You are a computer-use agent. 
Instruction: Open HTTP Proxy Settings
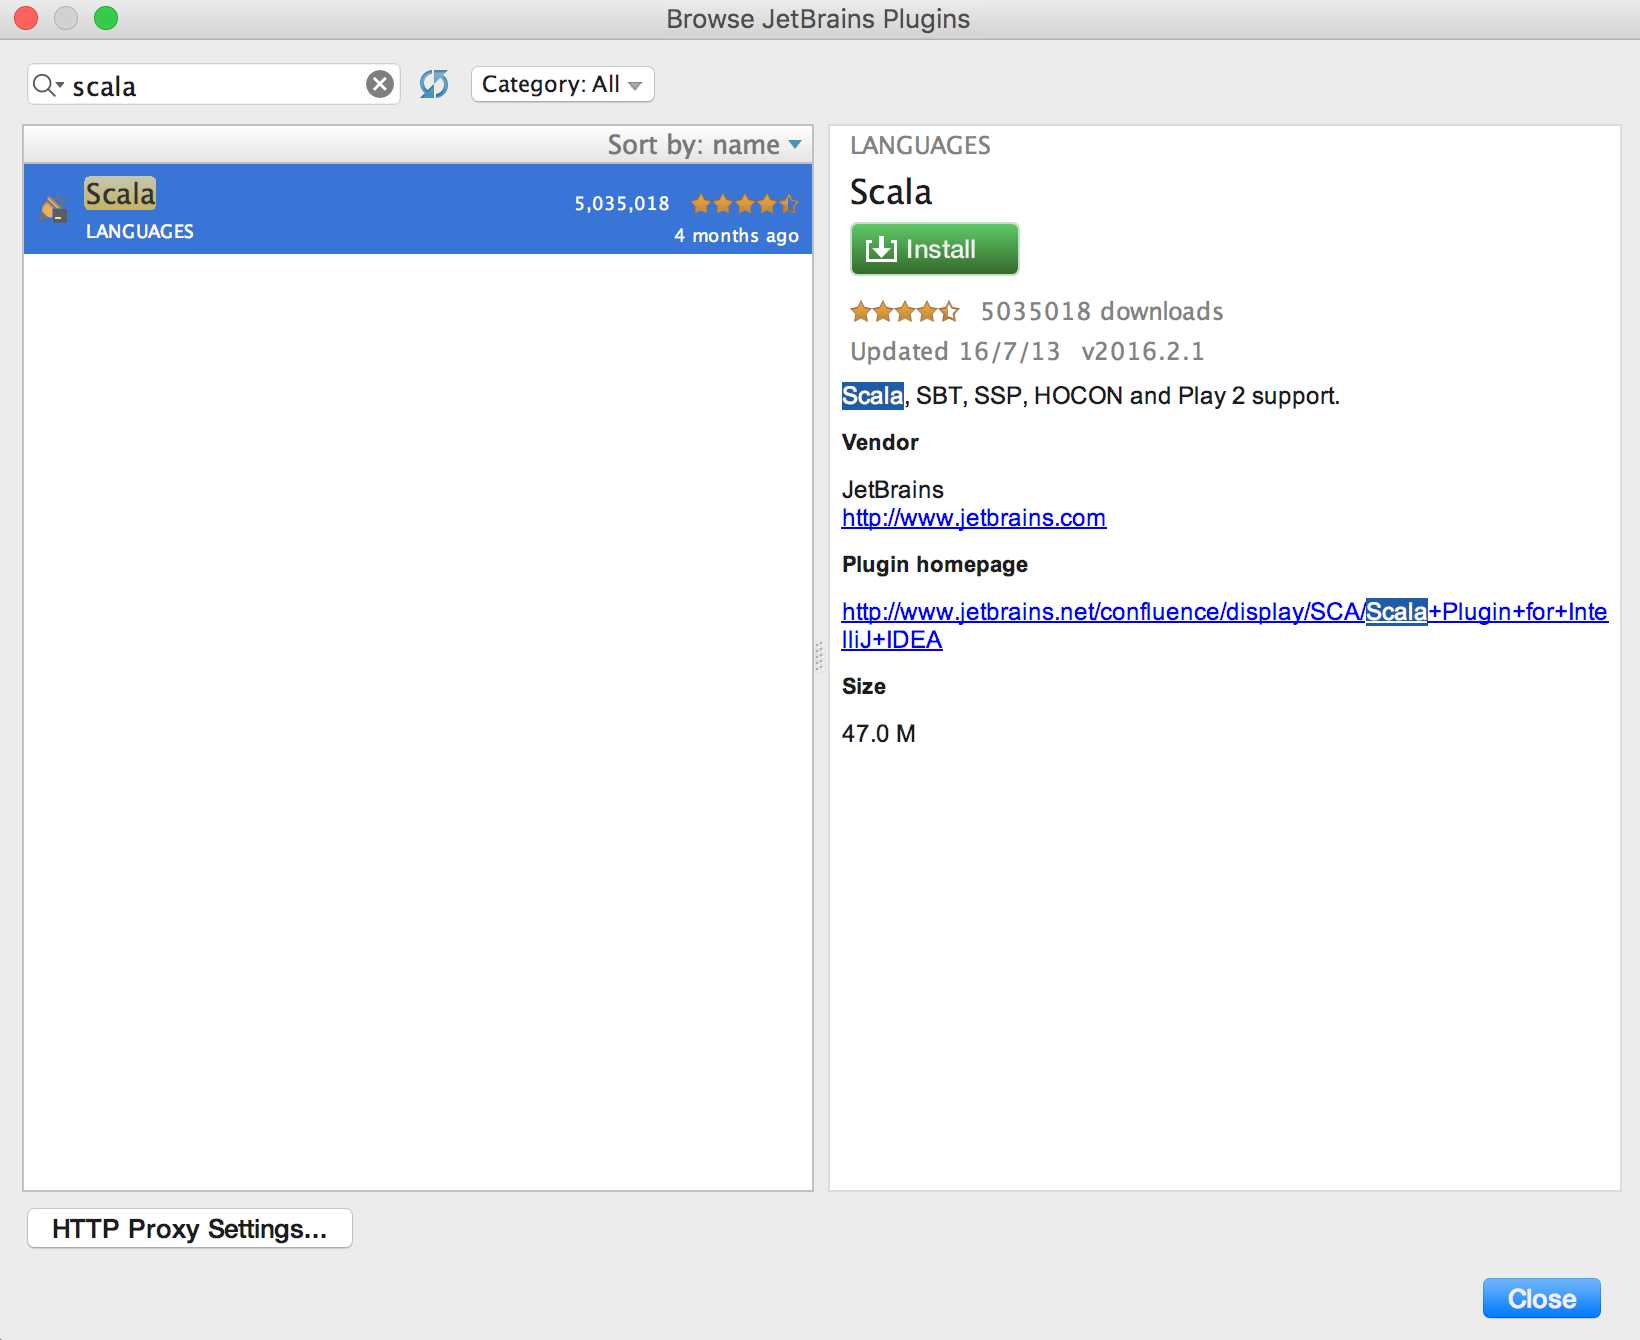click(189, 1228)
